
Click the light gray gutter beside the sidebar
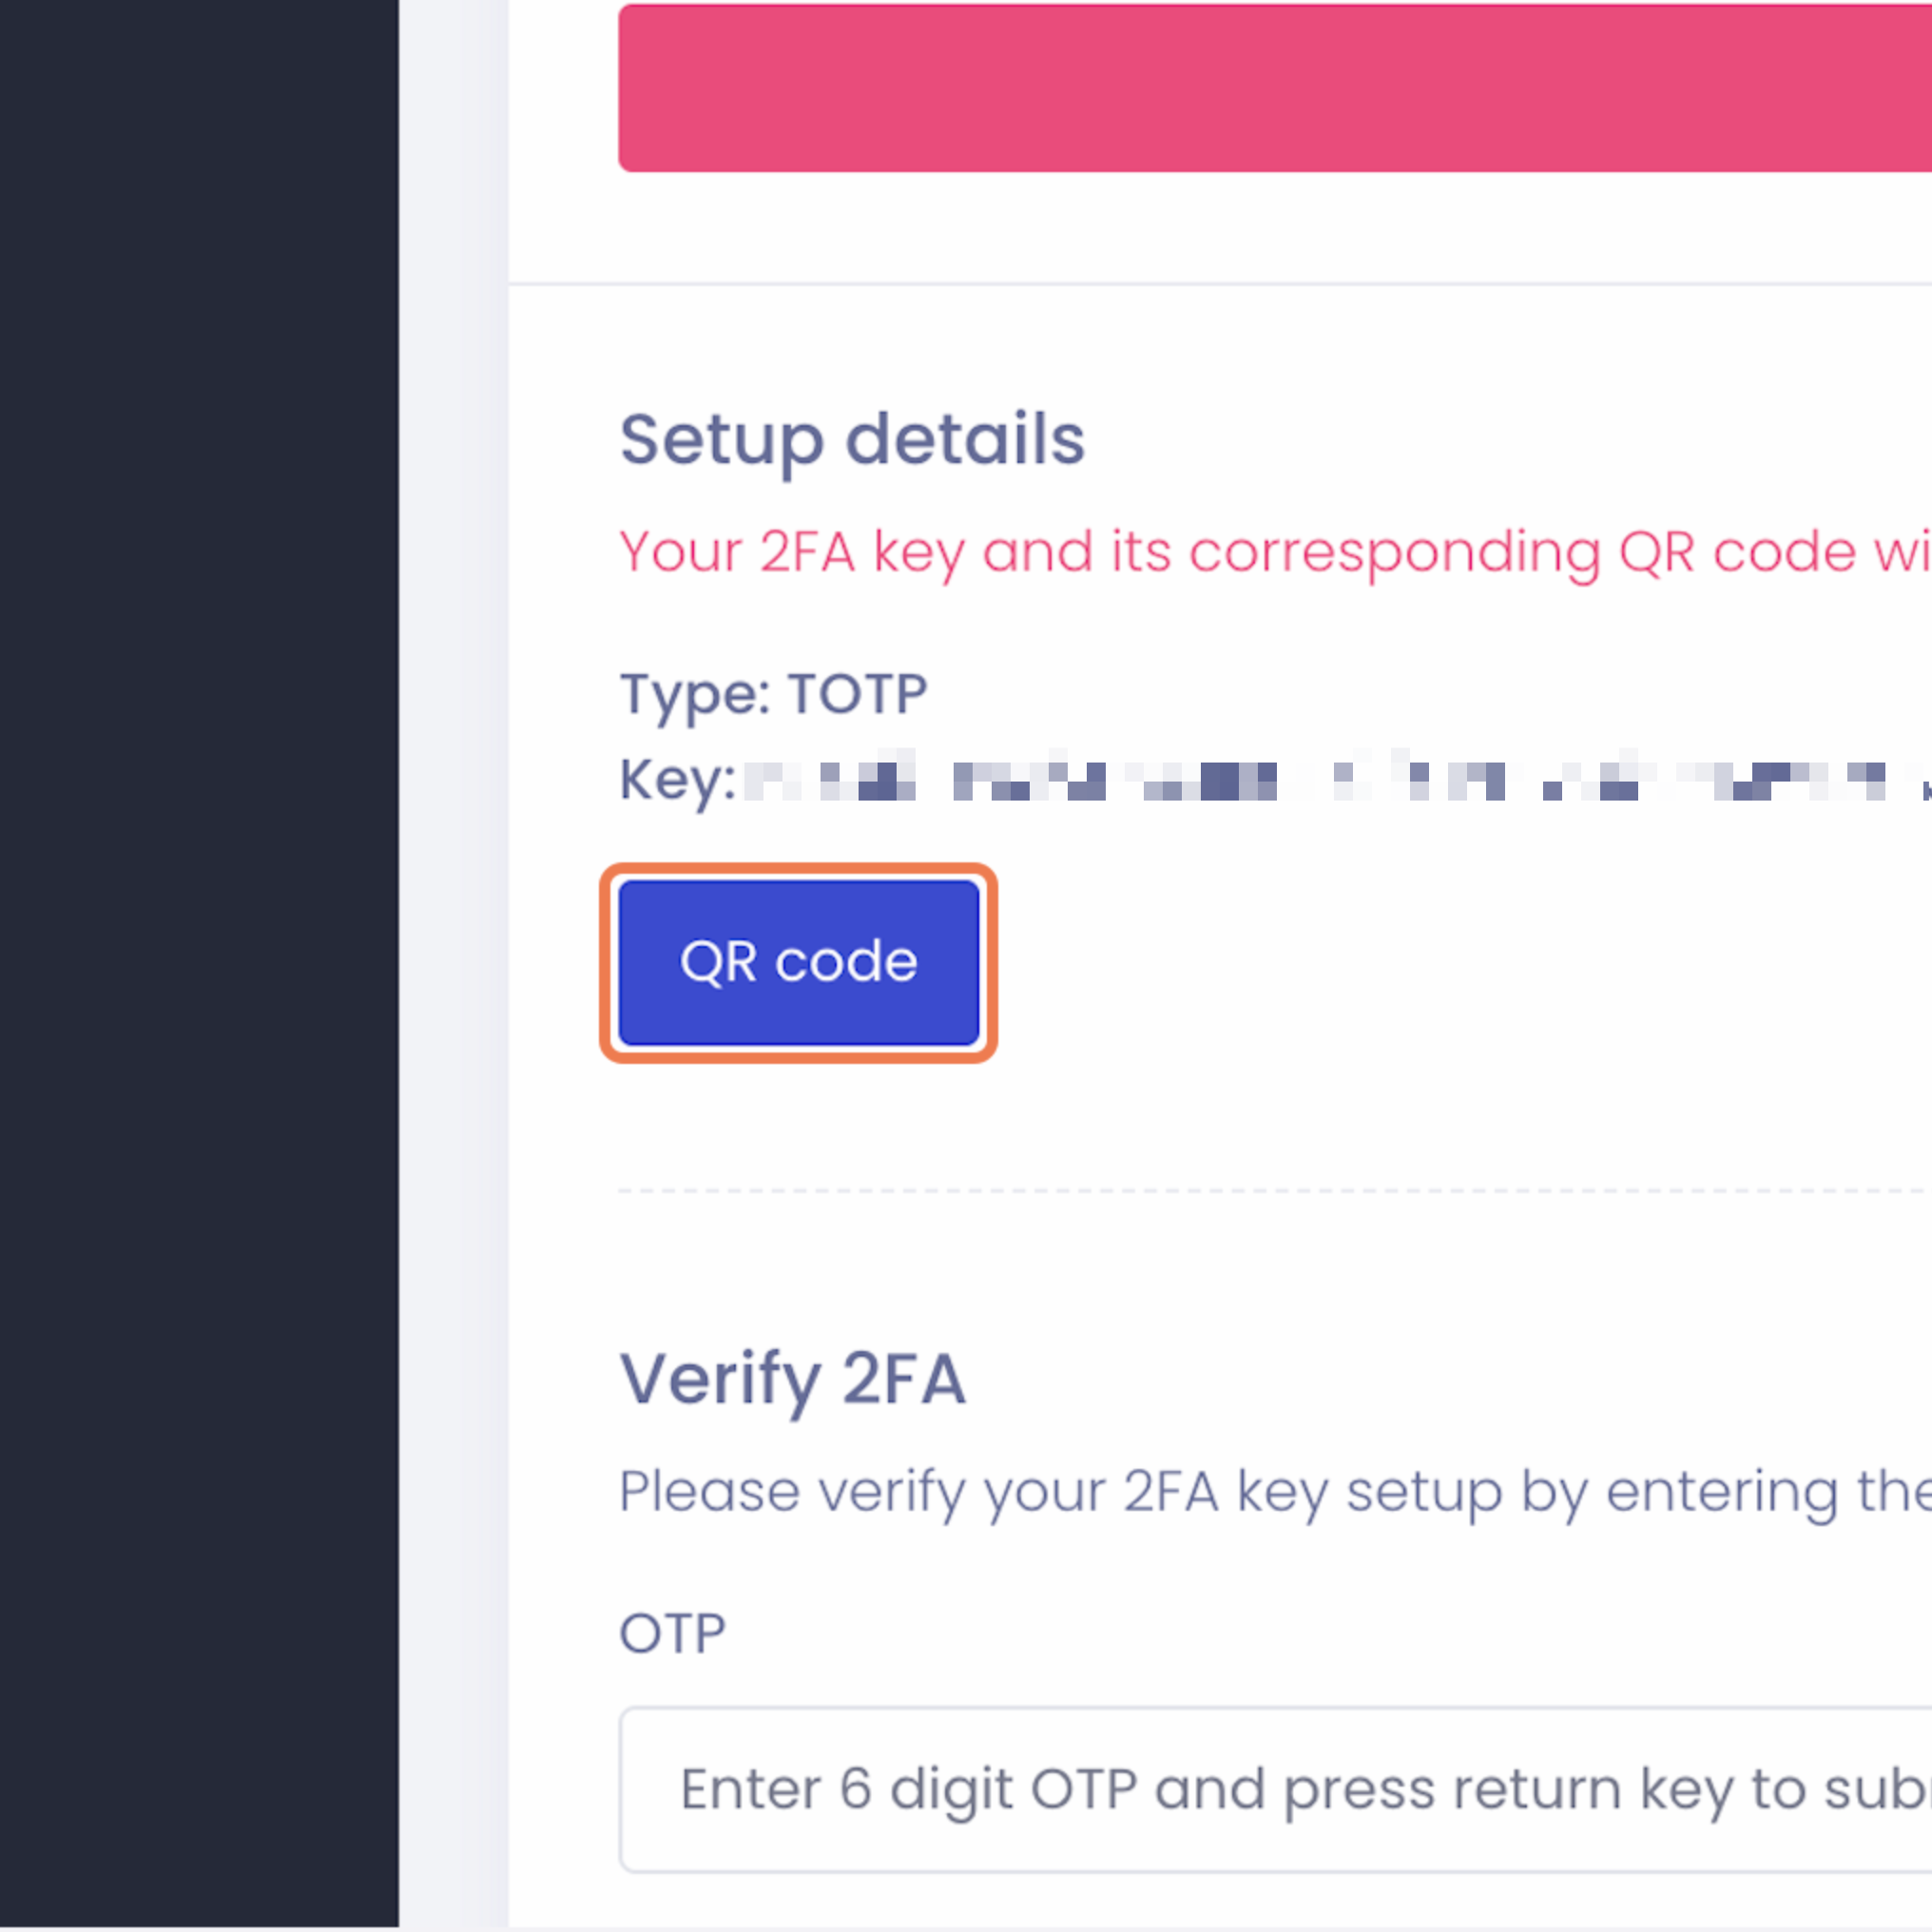(x=453, y=960)
